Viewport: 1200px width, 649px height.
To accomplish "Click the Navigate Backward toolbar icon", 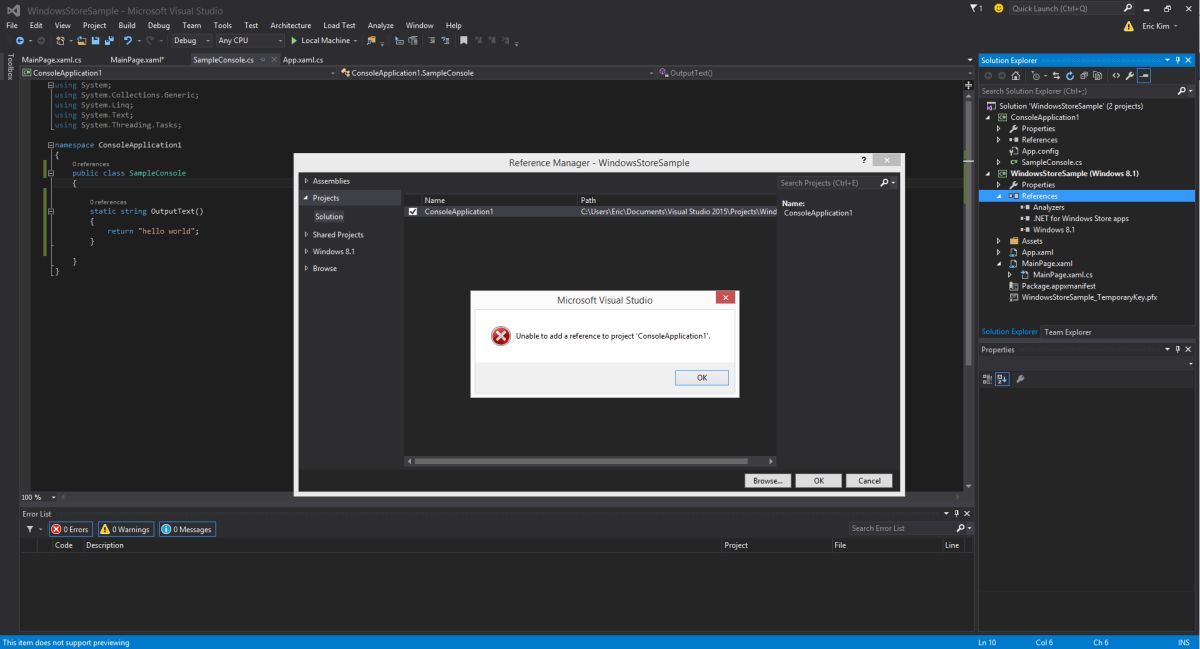I will (x=19, y=41).
